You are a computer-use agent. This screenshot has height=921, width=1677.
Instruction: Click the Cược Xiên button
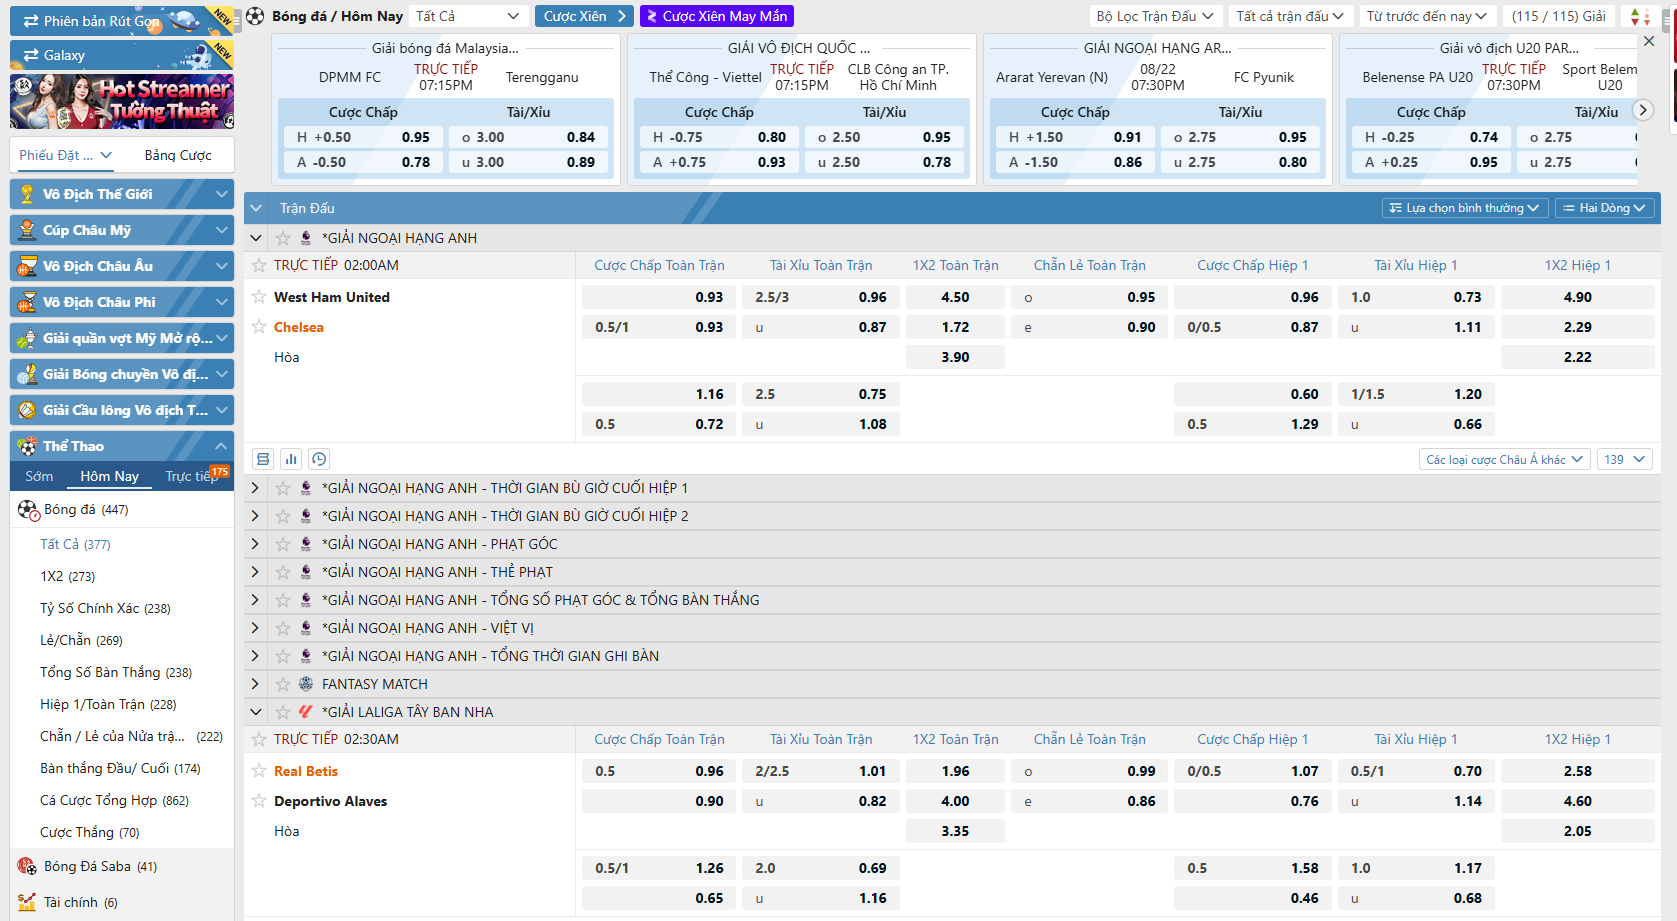point(585,16)
